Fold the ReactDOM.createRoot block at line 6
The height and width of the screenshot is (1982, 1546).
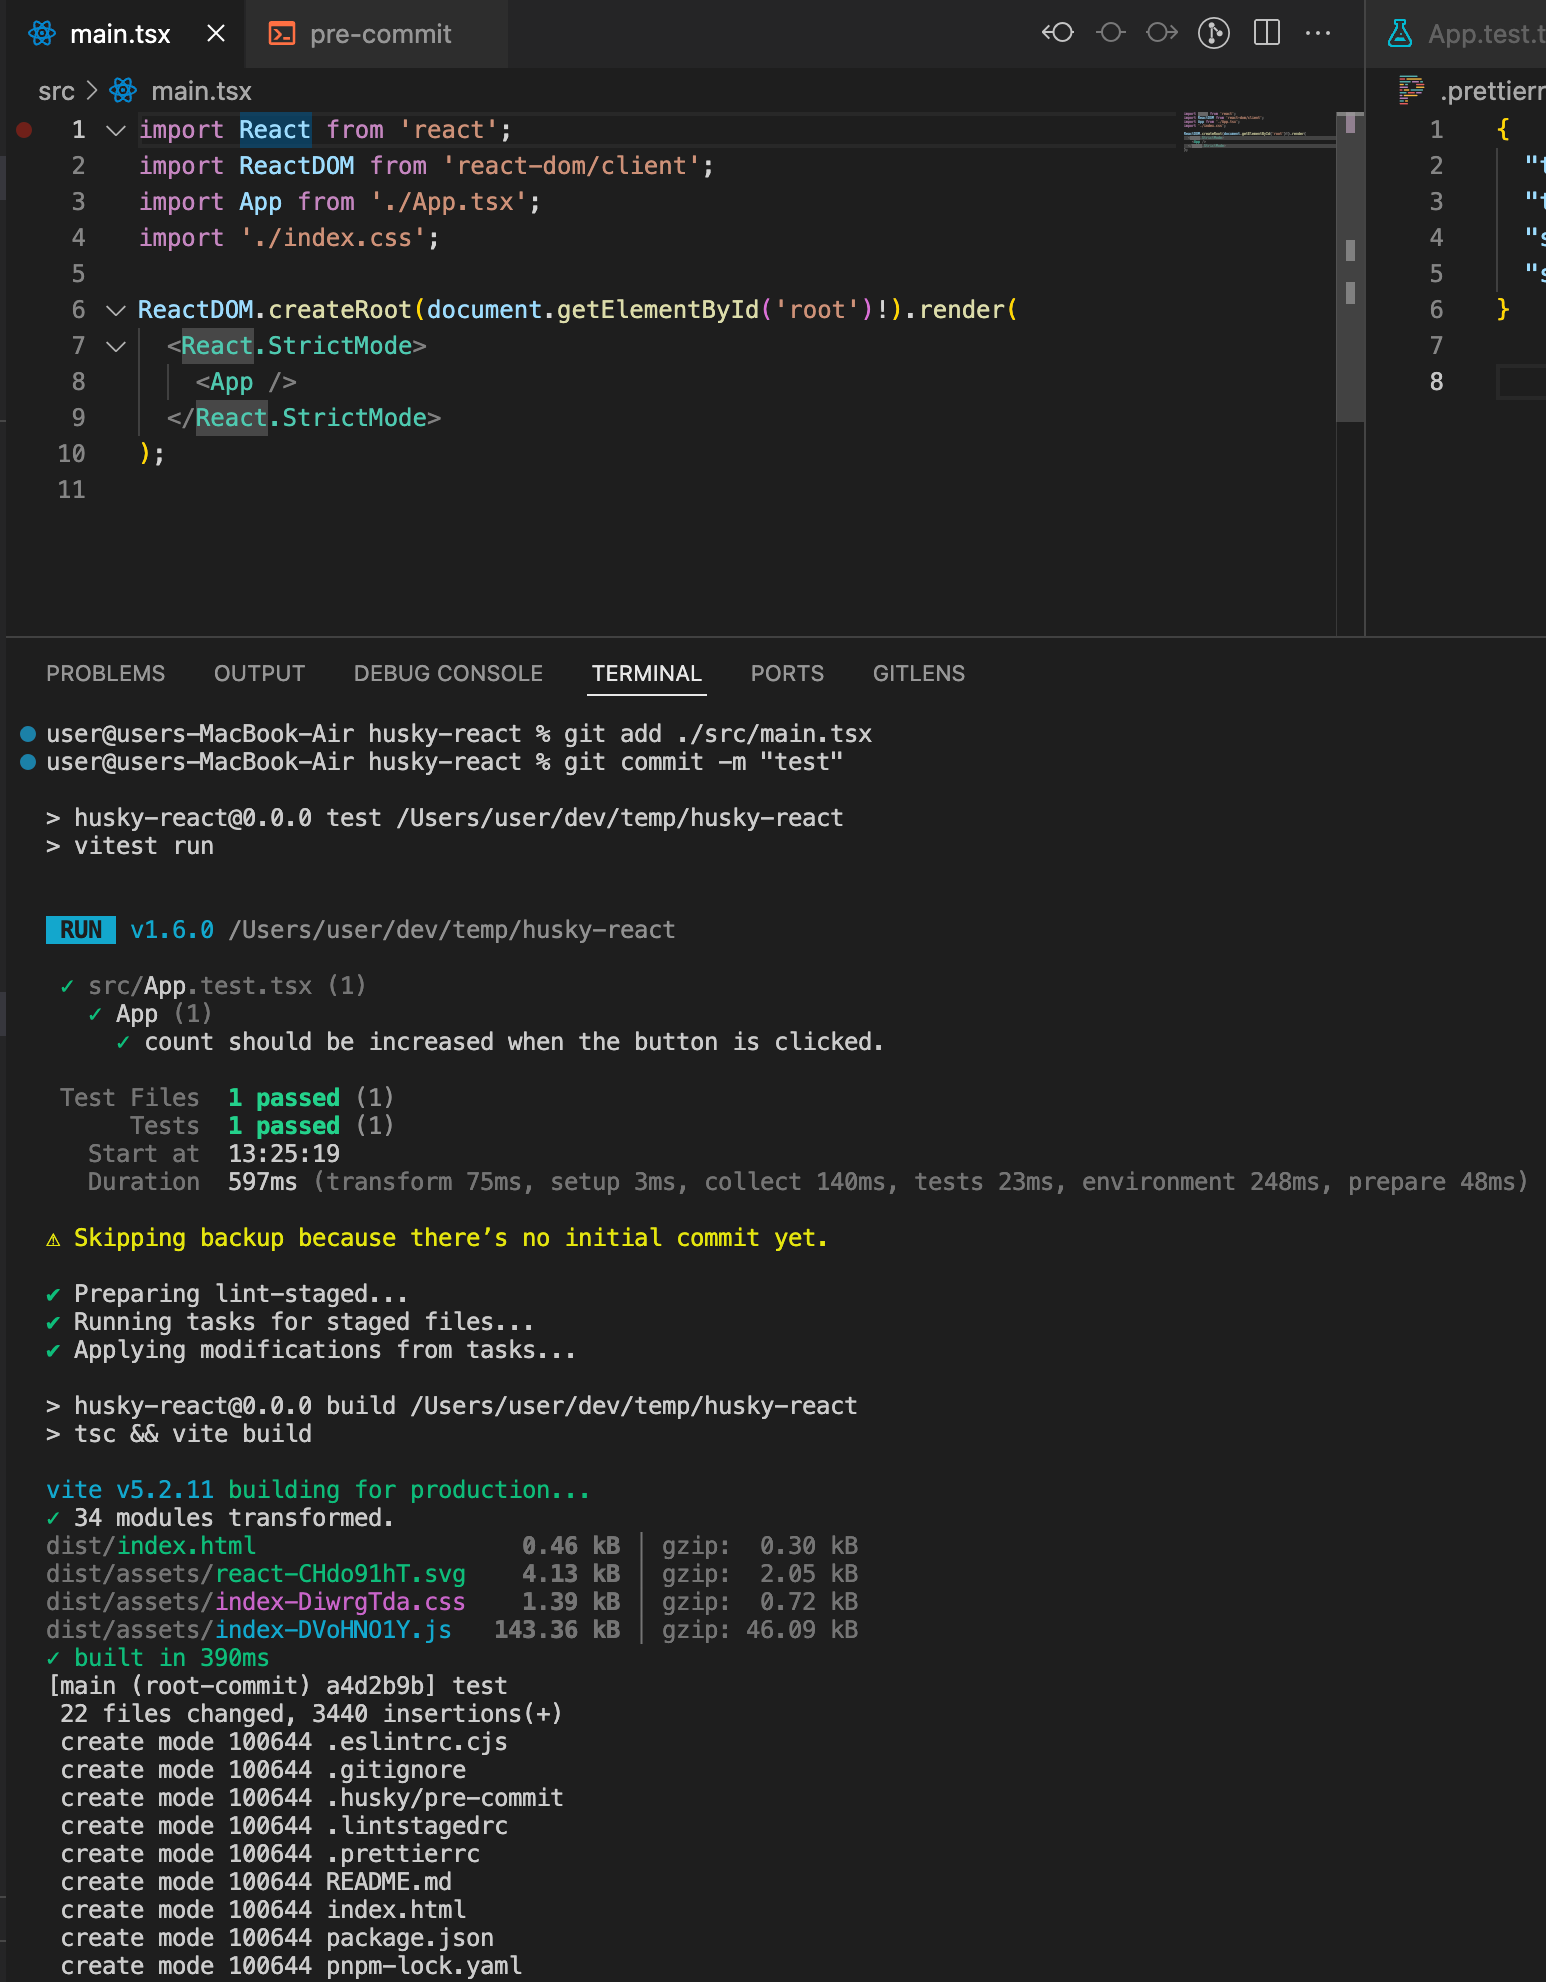tap(116, 310)
